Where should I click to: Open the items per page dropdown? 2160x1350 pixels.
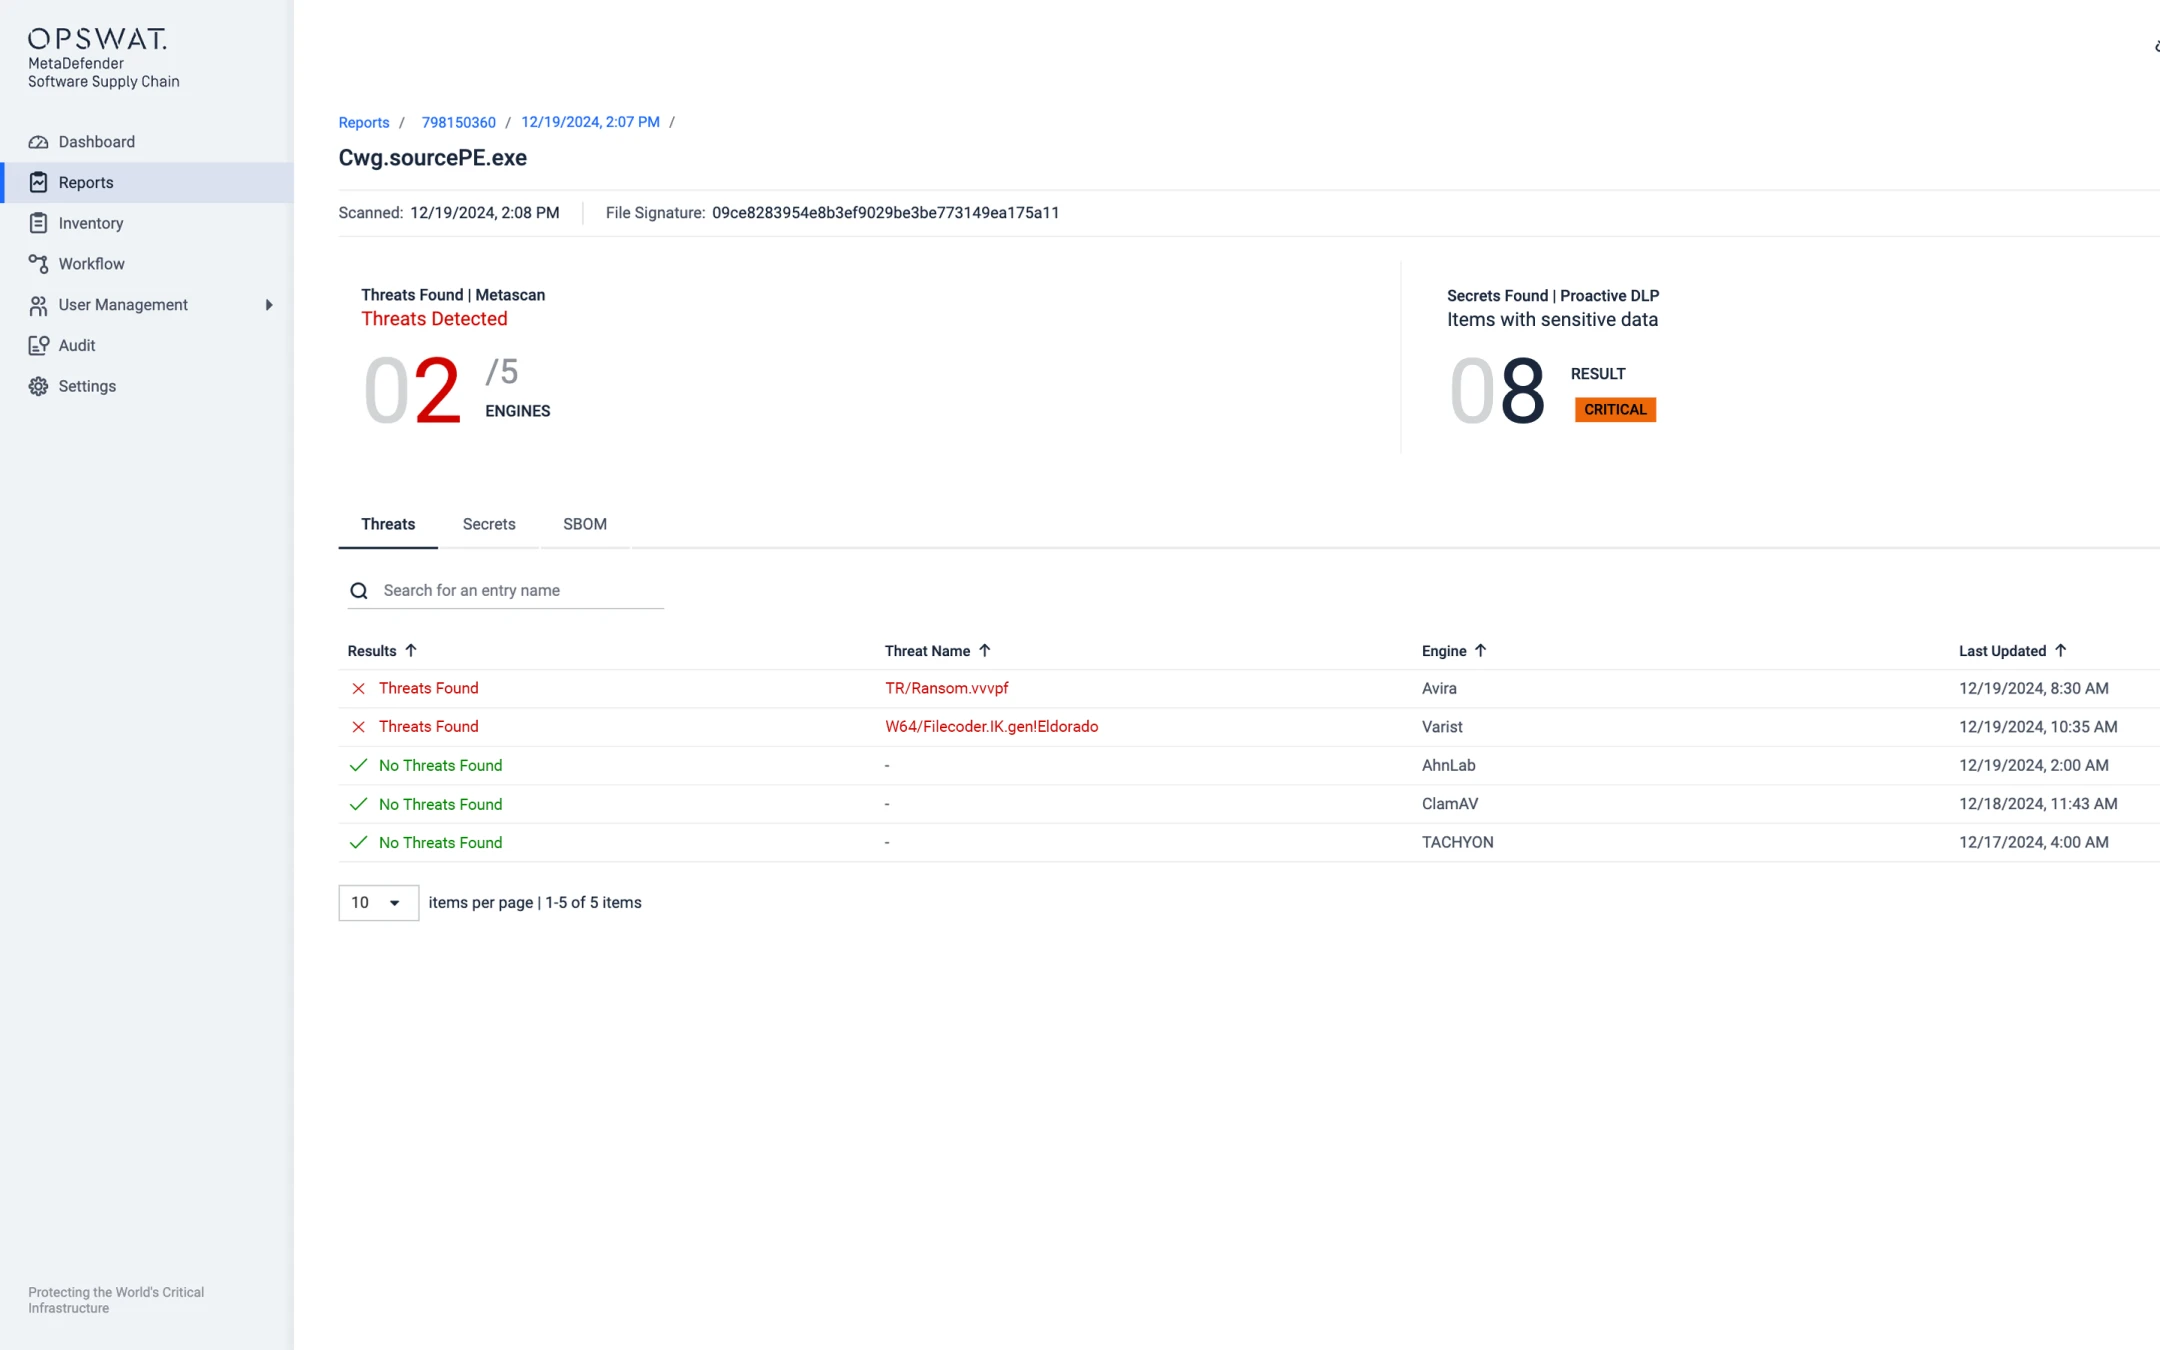click(x=378, y=902)
